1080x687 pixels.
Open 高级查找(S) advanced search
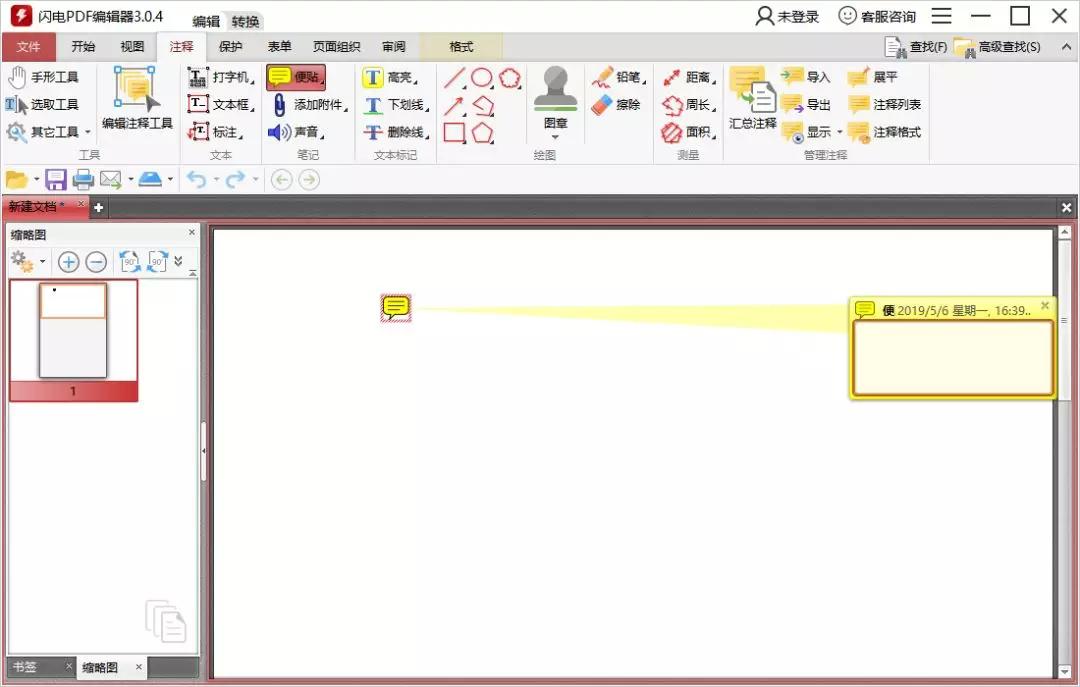(997, 47)
